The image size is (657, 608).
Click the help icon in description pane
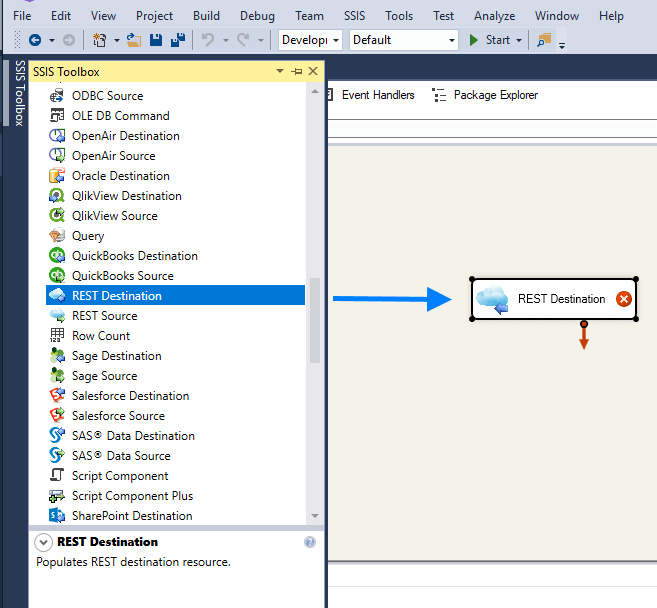[x=310, y=542]
